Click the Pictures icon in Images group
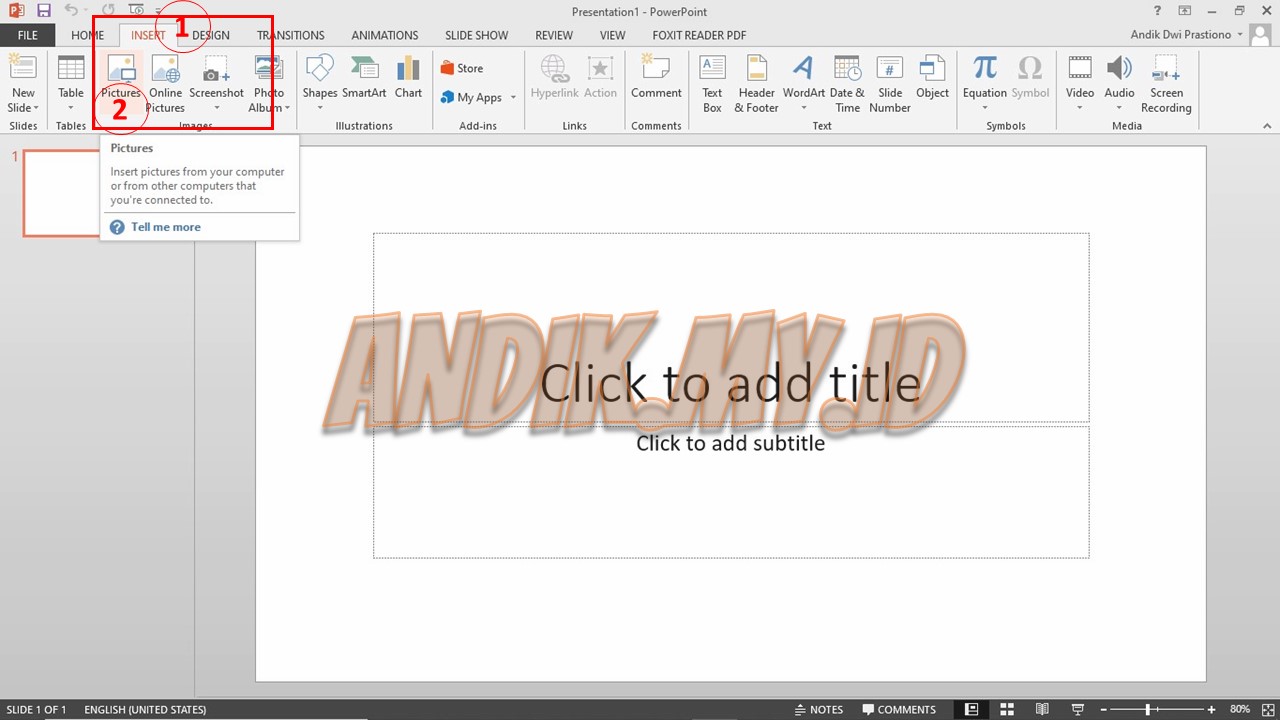Image resolution: width=1280 pixels, height=720 pixels. [x=121, y=68]
